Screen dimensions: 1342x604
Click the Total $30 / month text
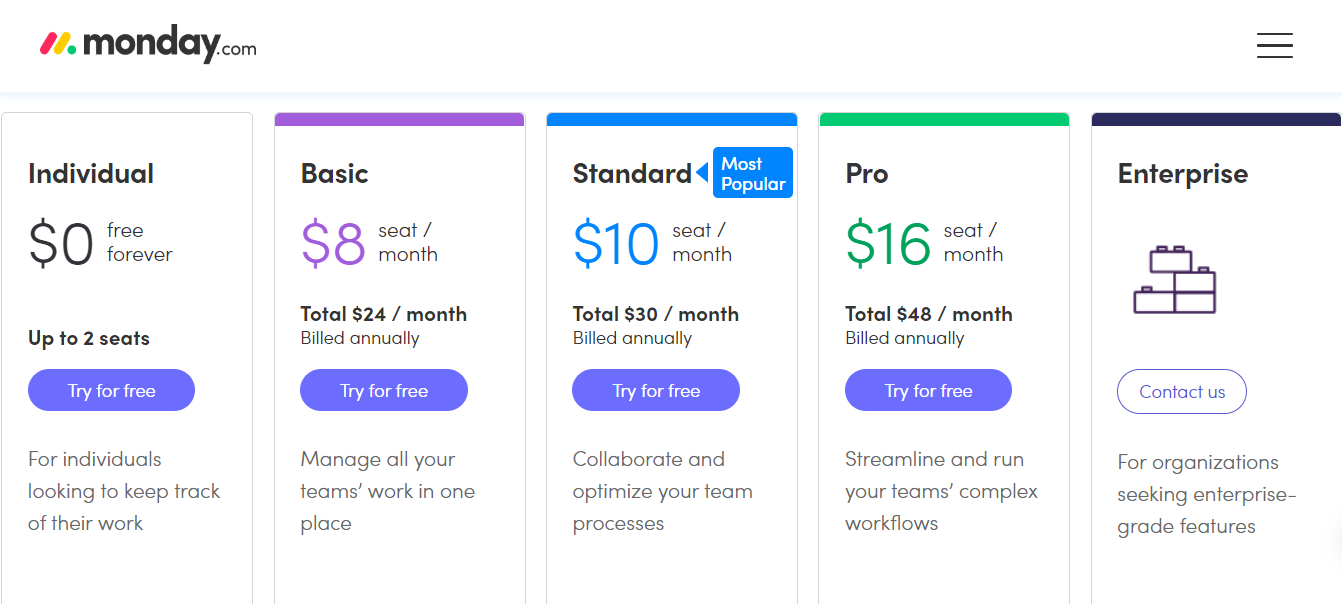click(x=655, y=314)
